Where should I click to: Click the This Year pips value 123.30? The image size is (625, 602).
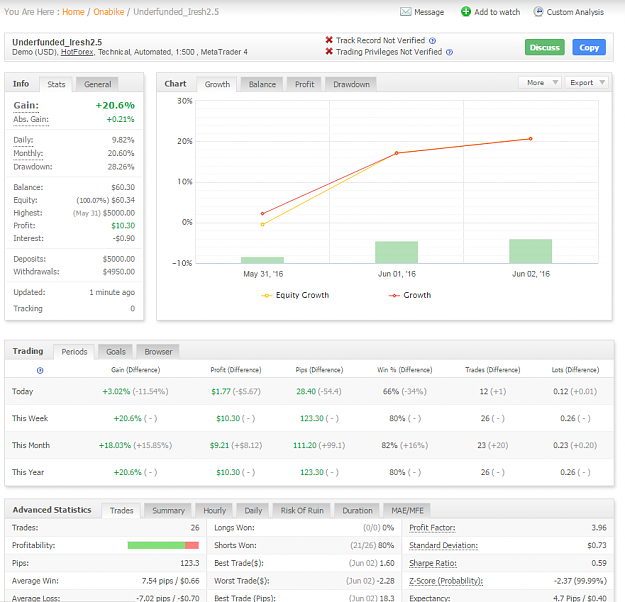tap(312, 472)
